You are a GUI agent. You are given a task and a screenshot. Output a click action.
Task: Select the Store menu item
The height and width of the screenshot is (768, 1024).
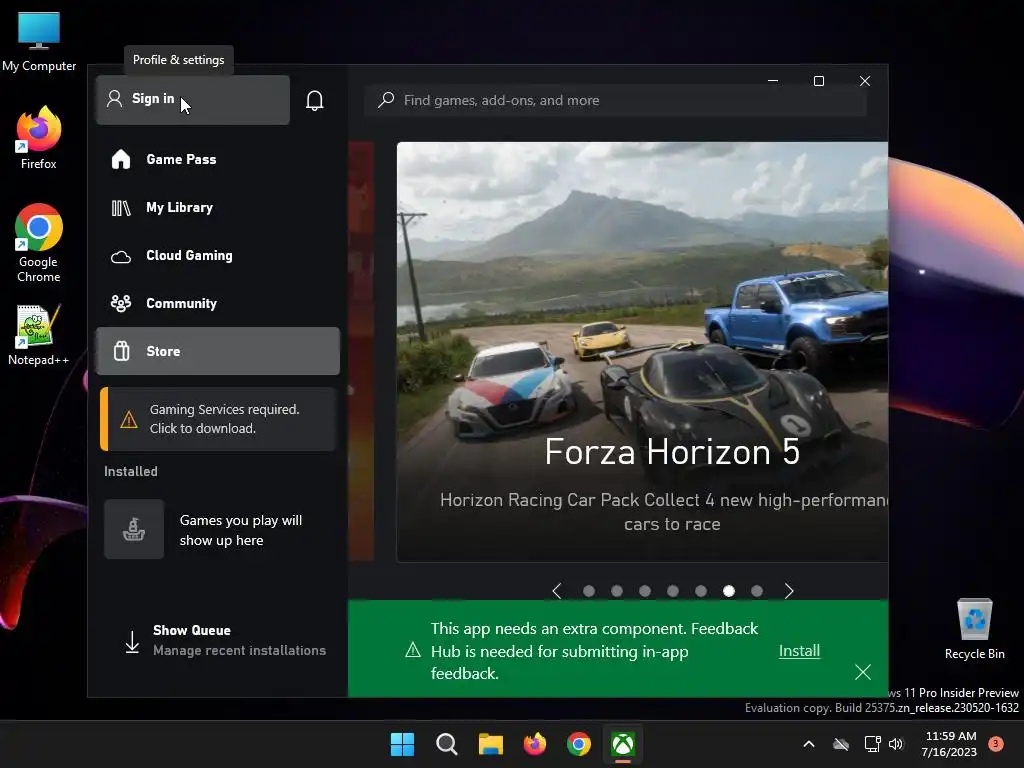[x=217, y=351]
